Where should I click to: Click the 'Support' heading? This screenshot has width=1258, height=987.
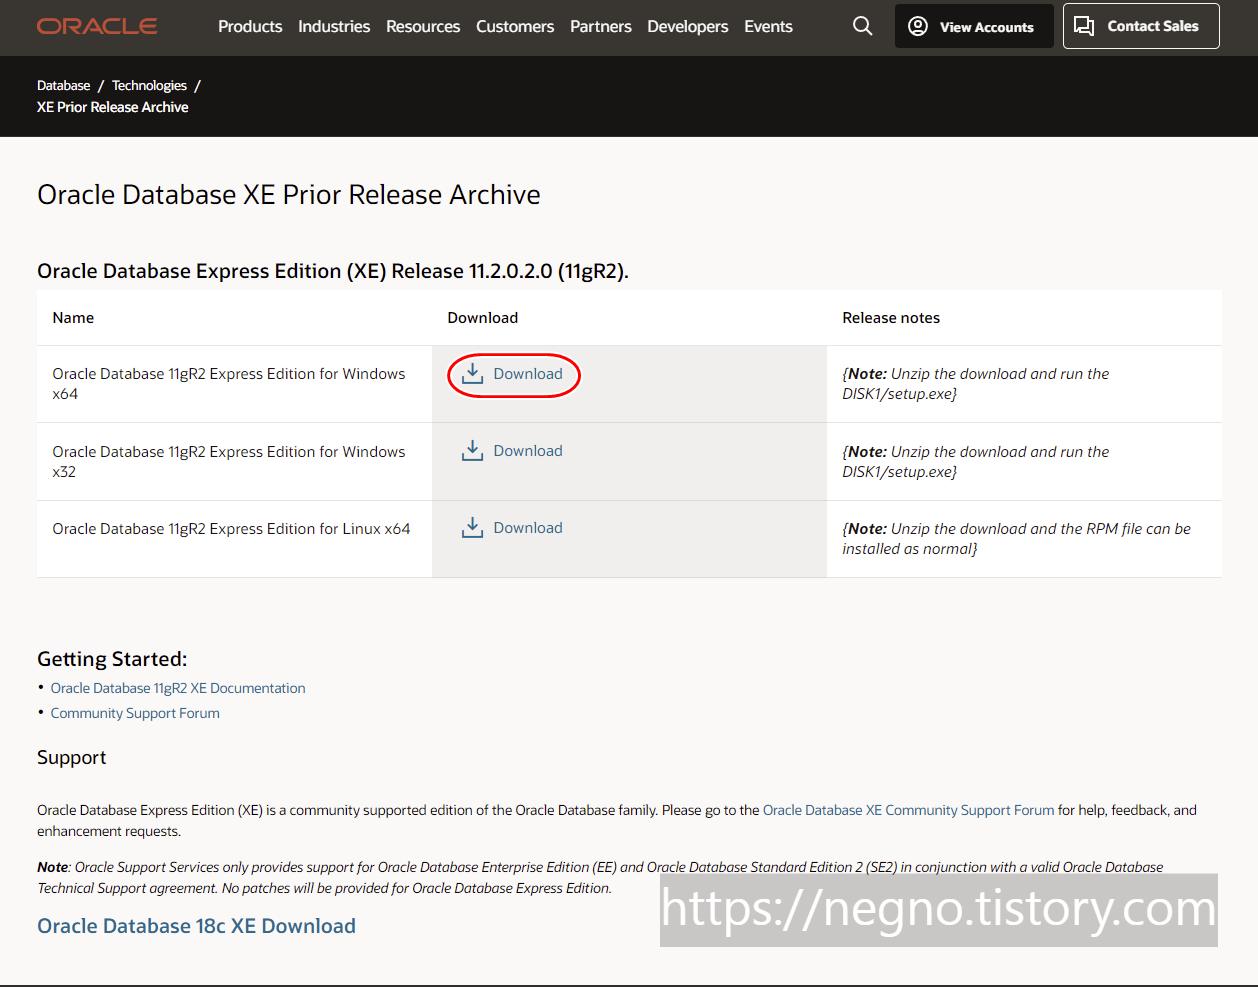tap(71, 758)
